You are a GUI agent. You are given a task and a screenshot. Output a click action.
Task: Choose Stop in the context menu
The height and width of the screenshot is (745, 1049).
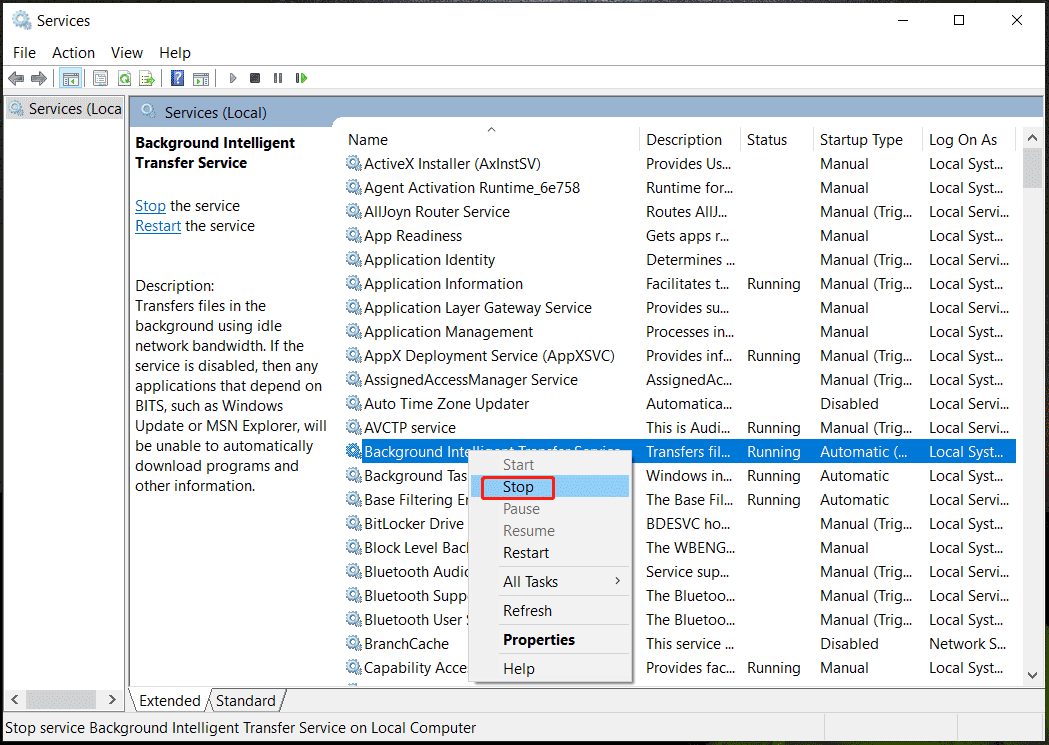(518, 487)
